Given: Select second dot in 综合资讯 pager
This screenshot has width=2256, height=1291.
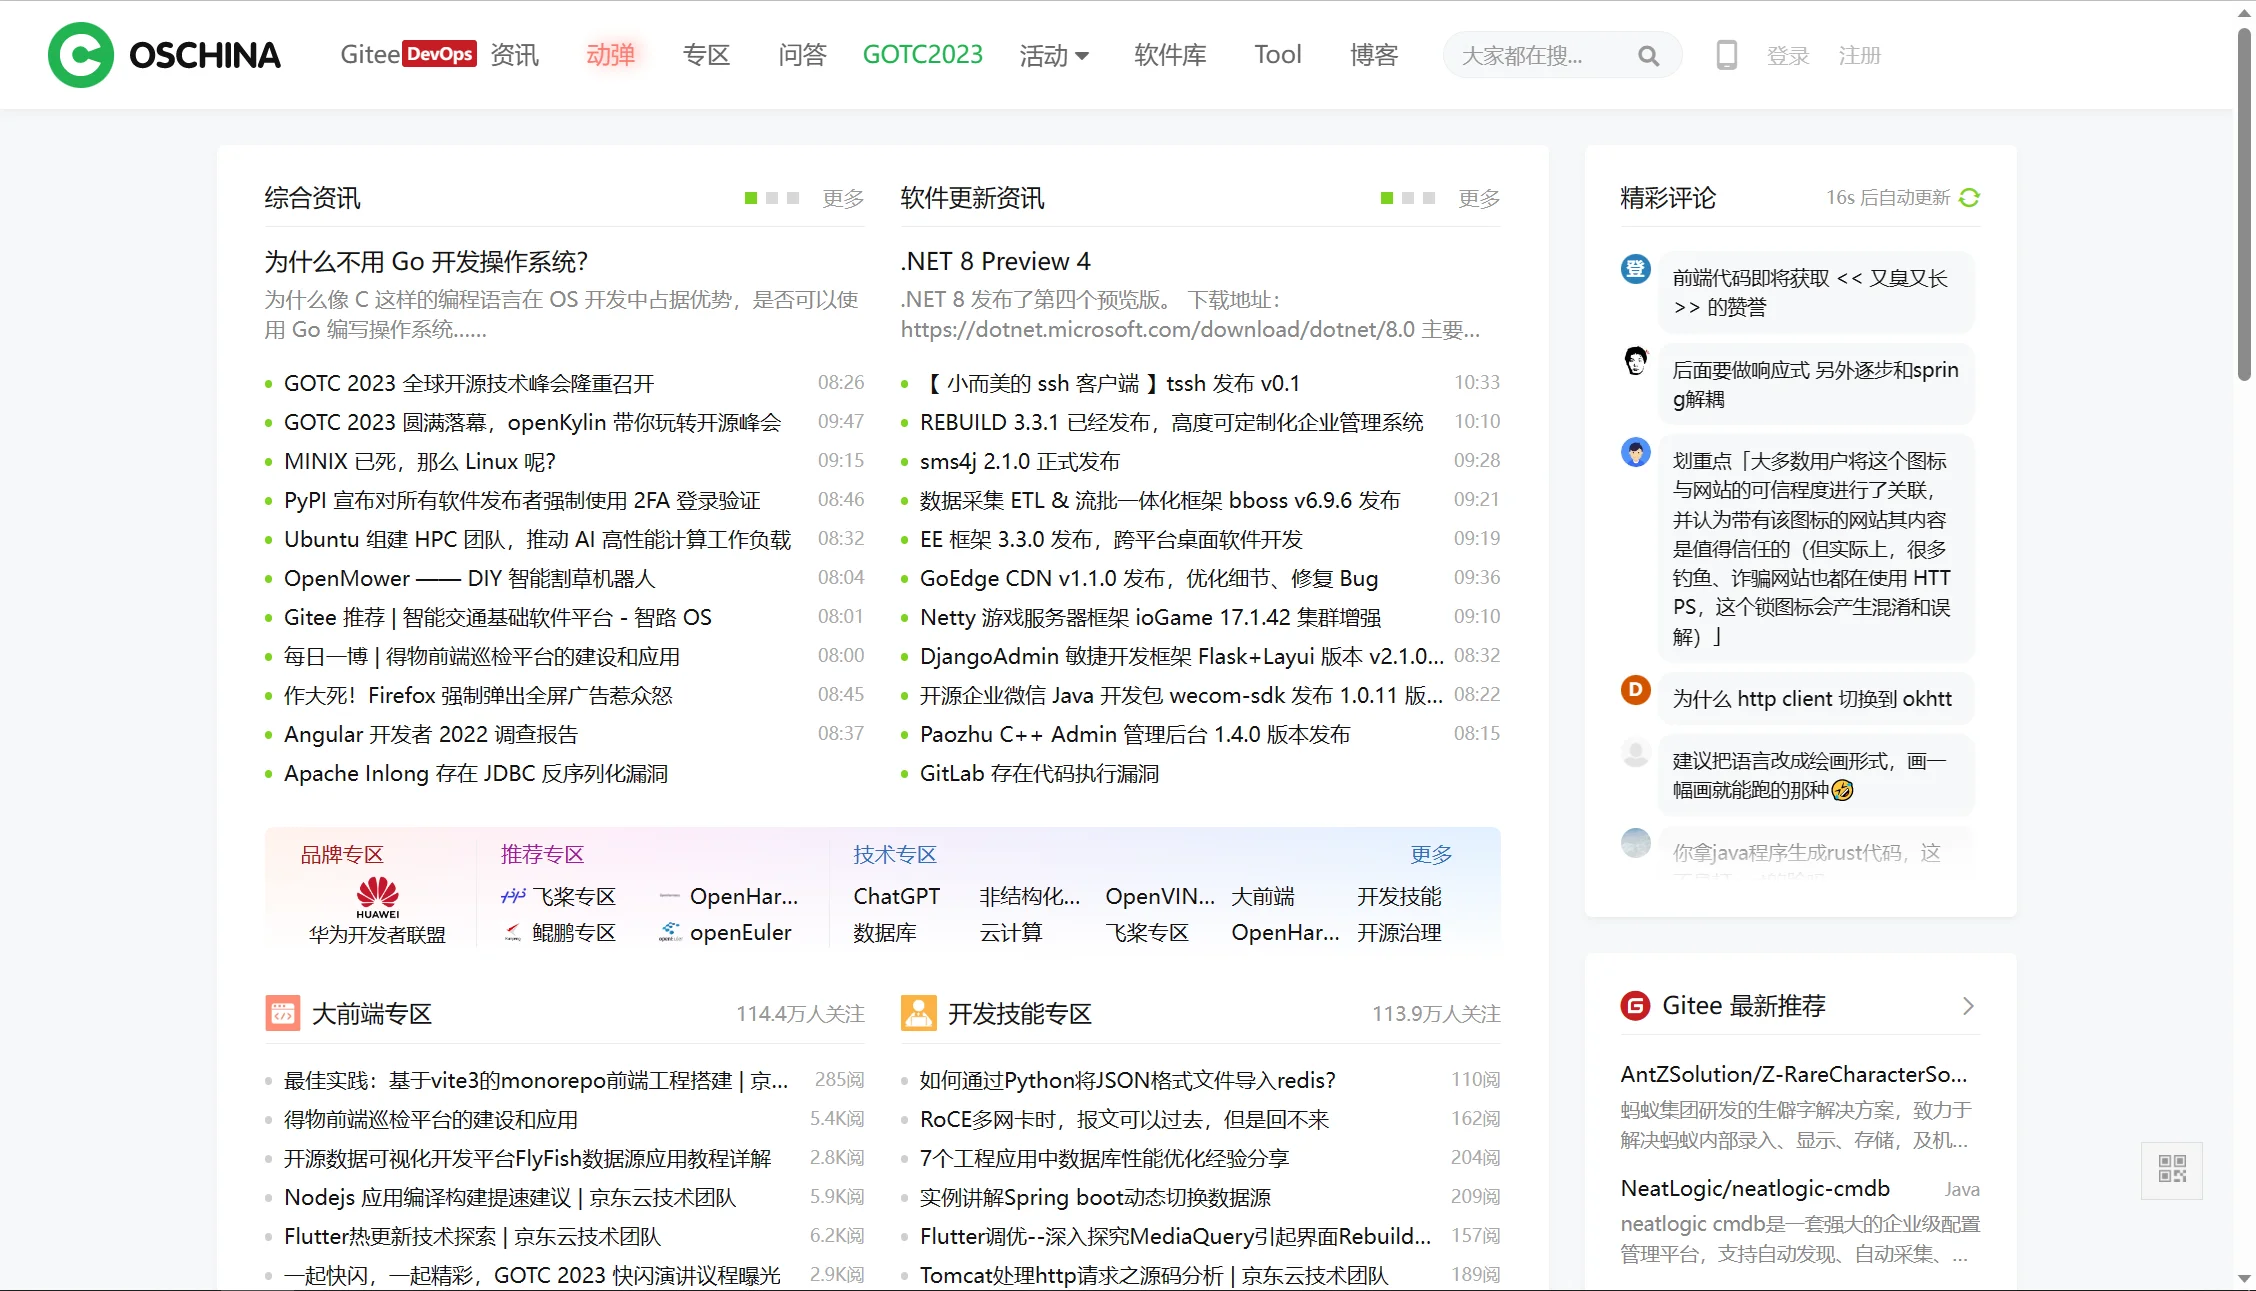Looking at the screenshot, I should [772, 198].
